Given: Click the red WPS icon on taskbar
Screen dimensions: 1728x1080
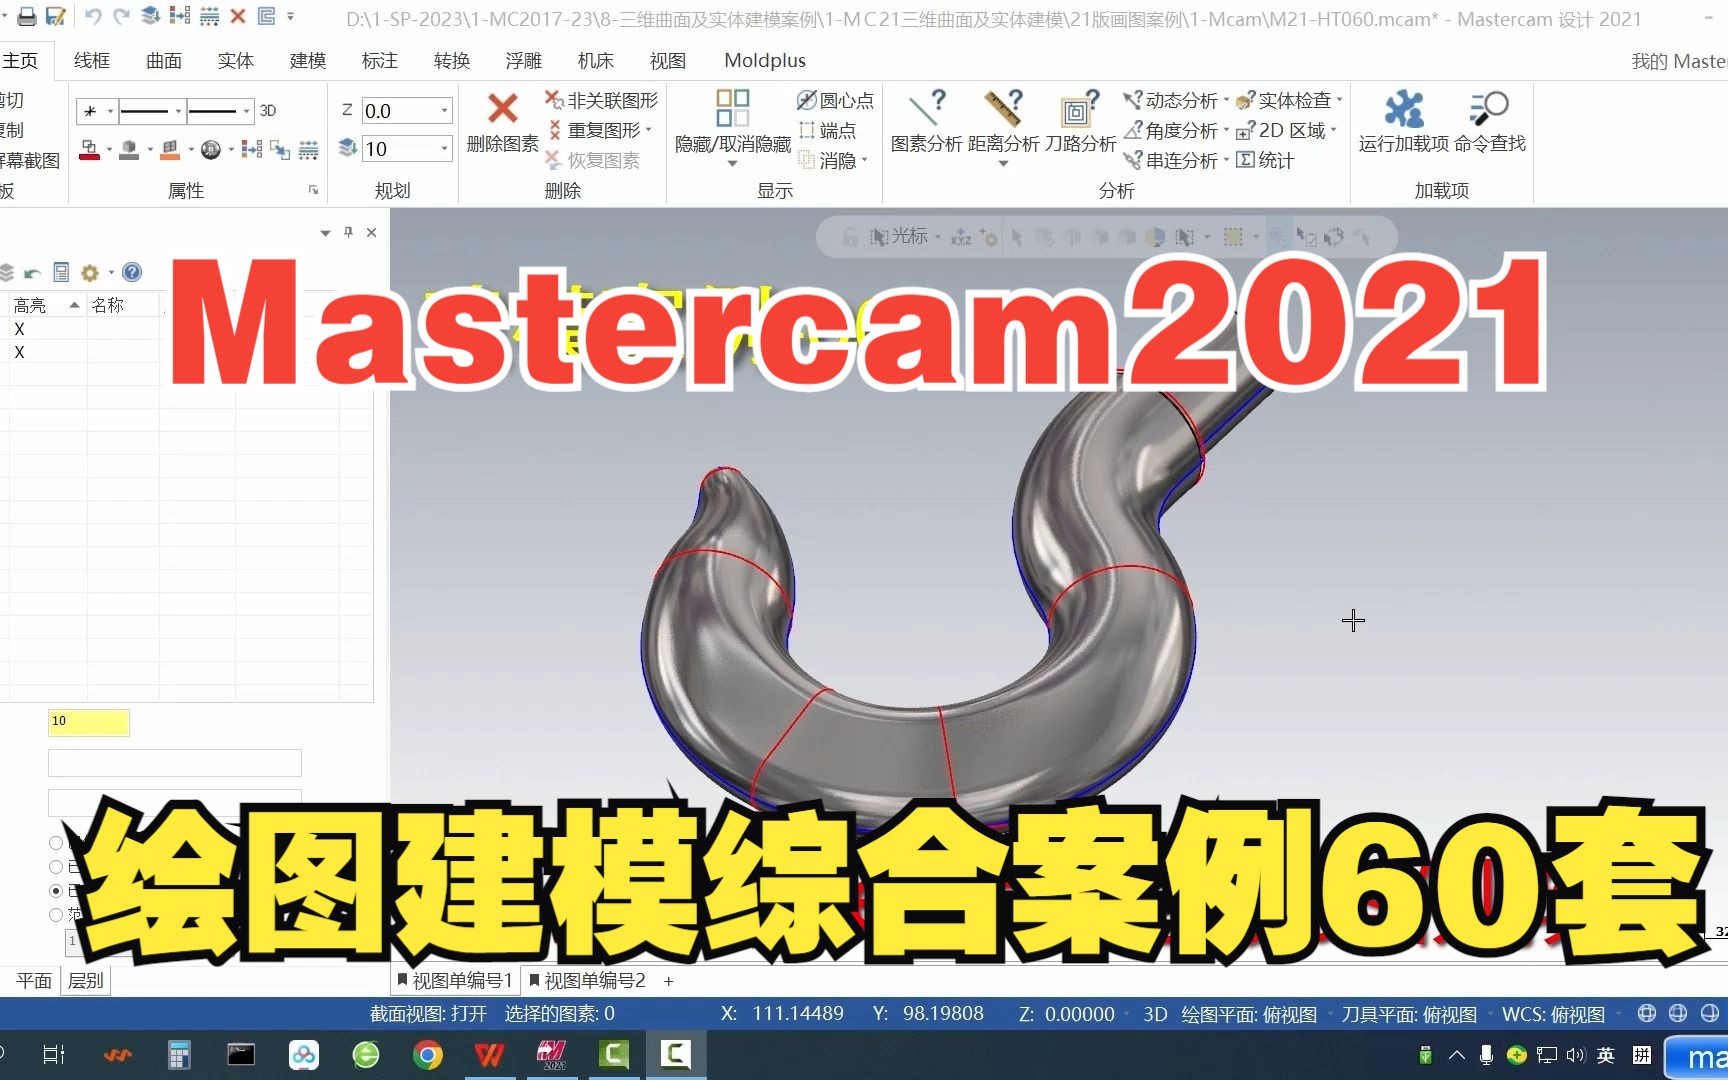Looking at the screenshot, I should pos(489,1055).
